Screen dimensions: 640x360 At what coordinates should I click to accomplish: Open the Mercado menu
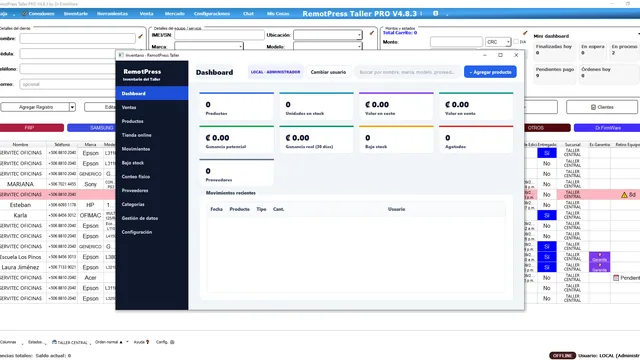[174, 13]
